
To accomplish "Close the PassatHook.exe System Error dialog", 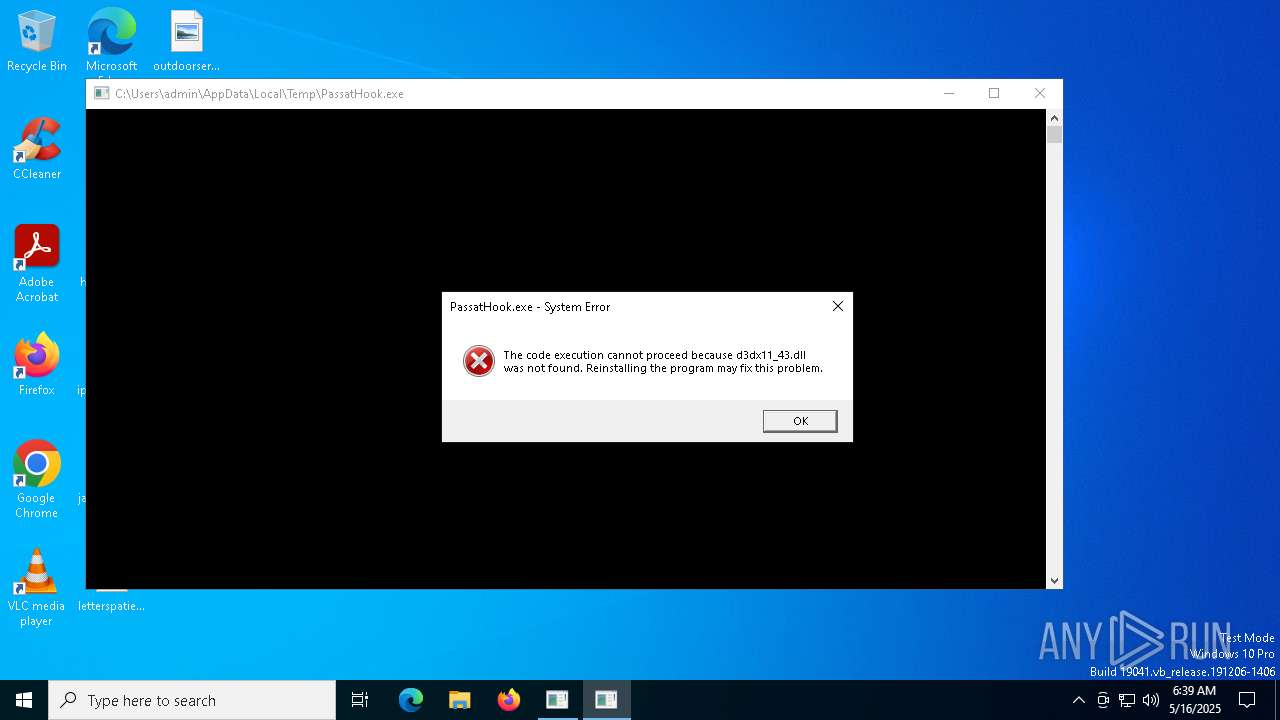I will tap(838, 306).
